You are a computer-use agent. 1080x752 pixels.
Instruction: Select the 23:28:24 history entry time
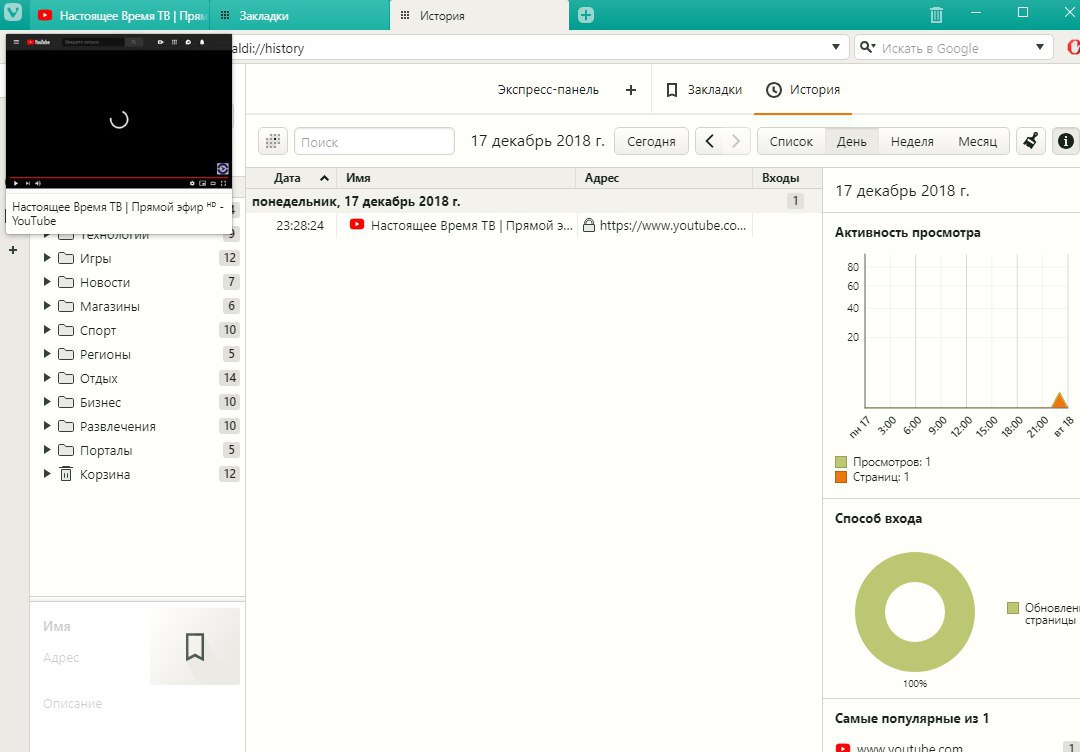tap(300, 225)
